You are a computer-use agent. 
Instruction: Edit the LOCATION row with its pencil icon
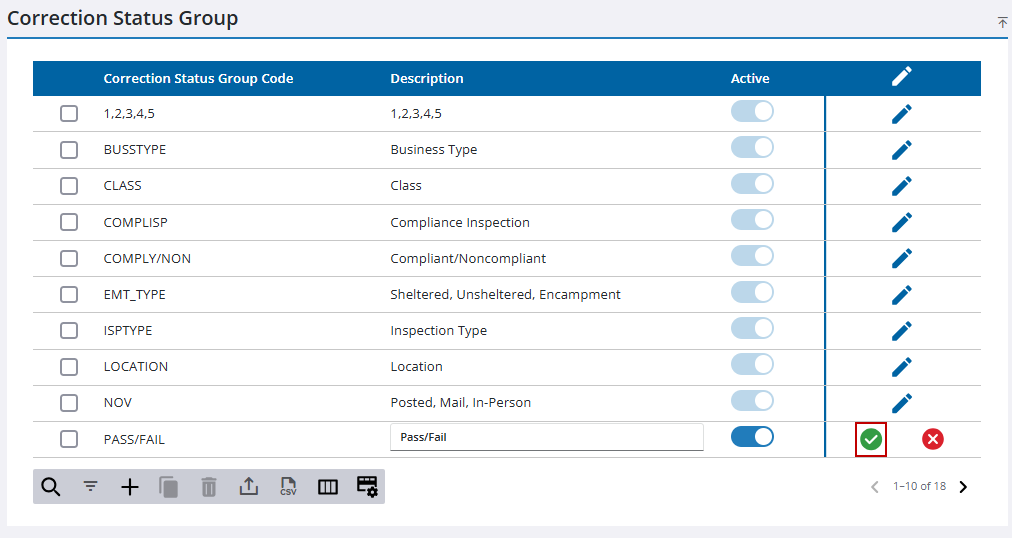[x=902, y=366]
